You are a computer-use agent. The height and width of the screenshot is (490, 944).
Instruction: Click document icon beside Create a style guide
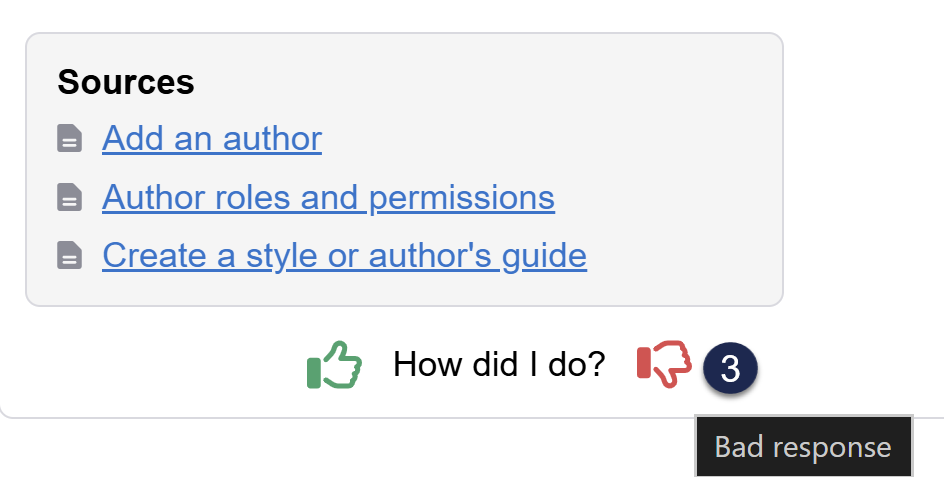tap(69, 257)
